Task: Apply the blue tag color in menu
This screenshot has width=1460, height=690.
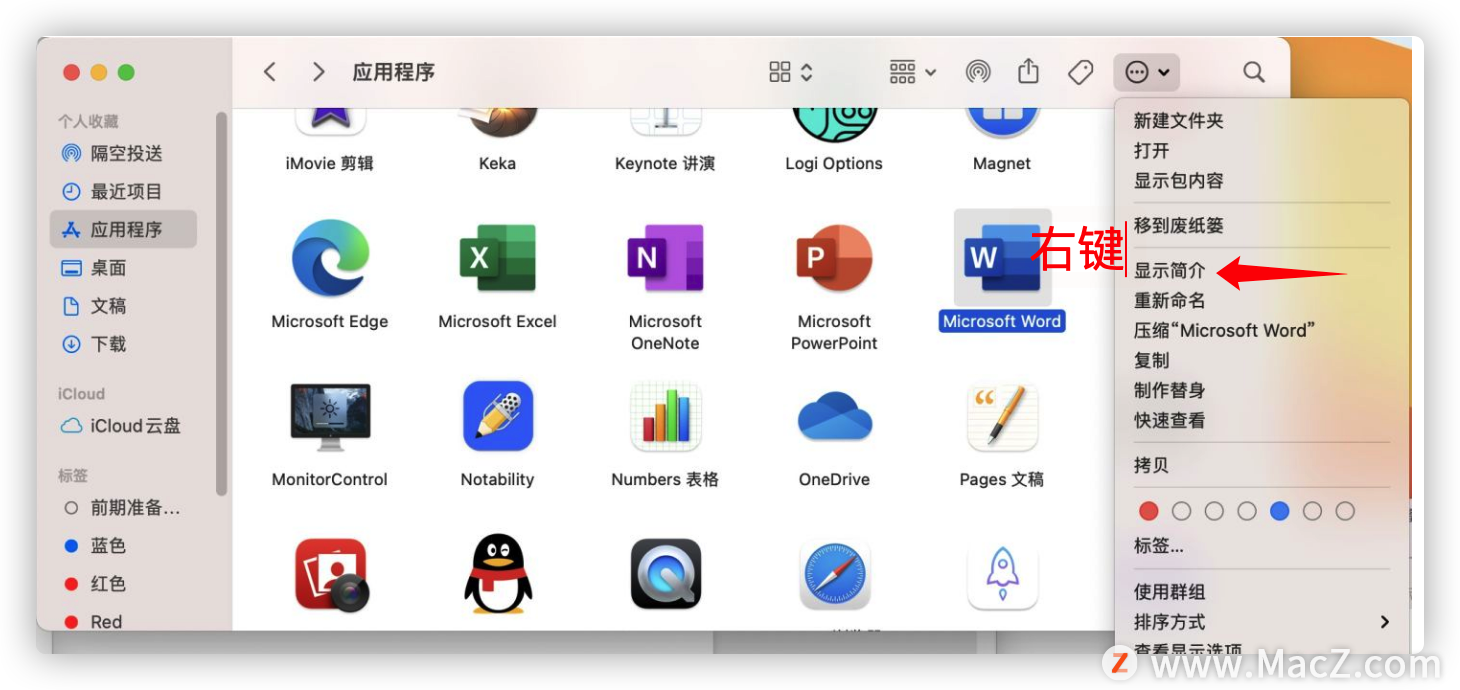Action: [1280, 511]
